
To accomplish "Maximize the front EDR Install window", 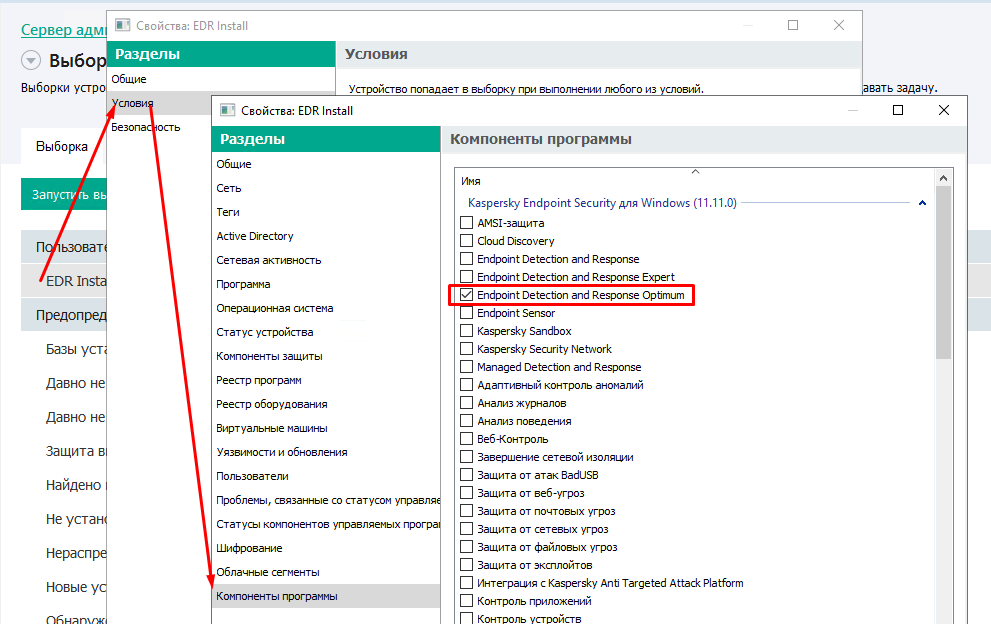I will tap(897, 110).
